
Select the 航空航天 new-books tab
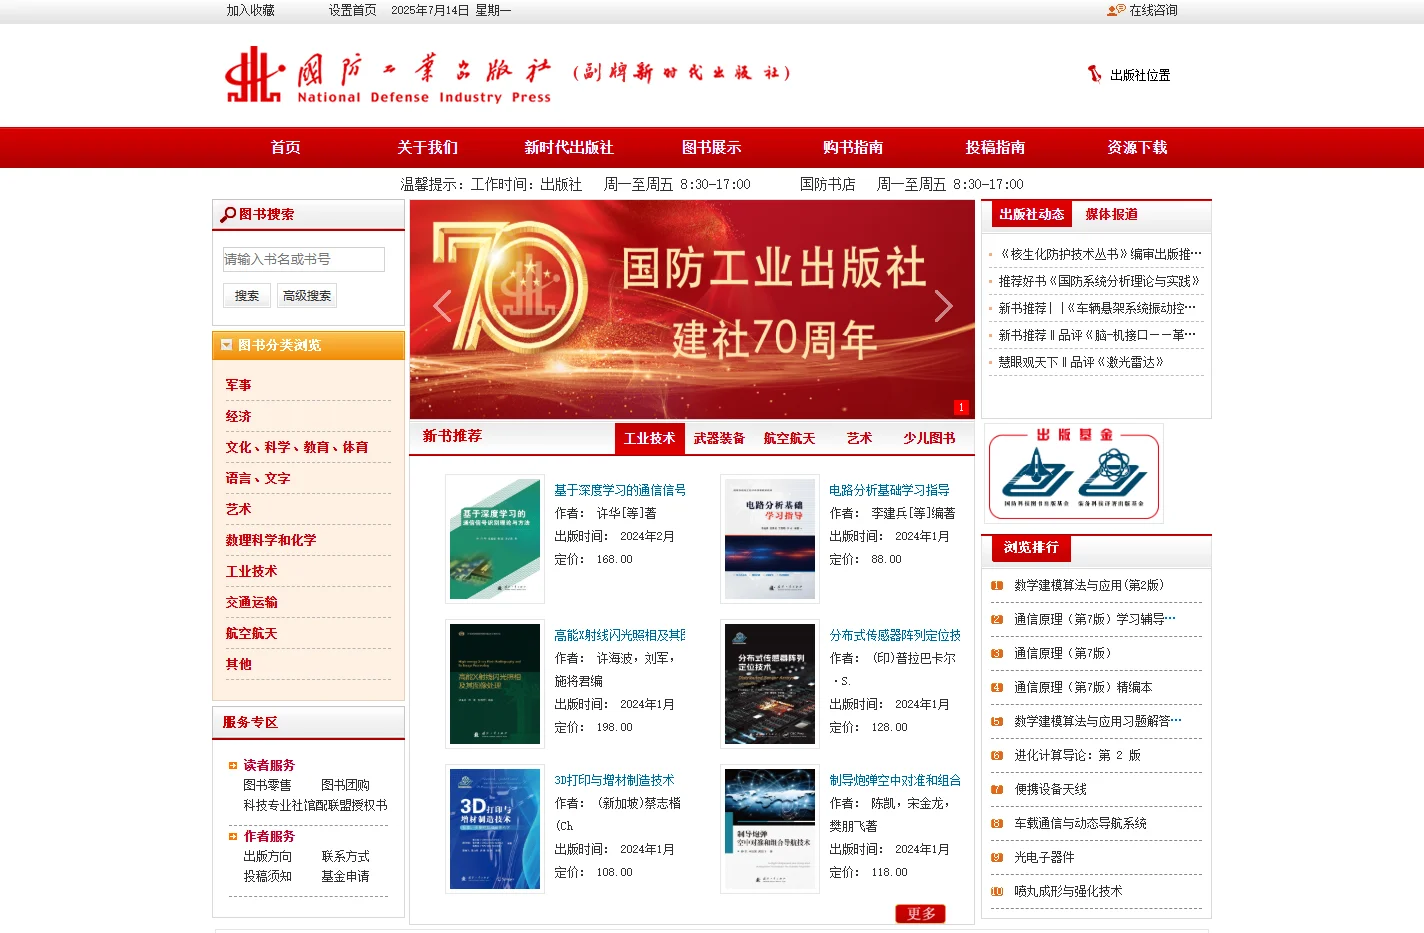click(x=789, y=438)
